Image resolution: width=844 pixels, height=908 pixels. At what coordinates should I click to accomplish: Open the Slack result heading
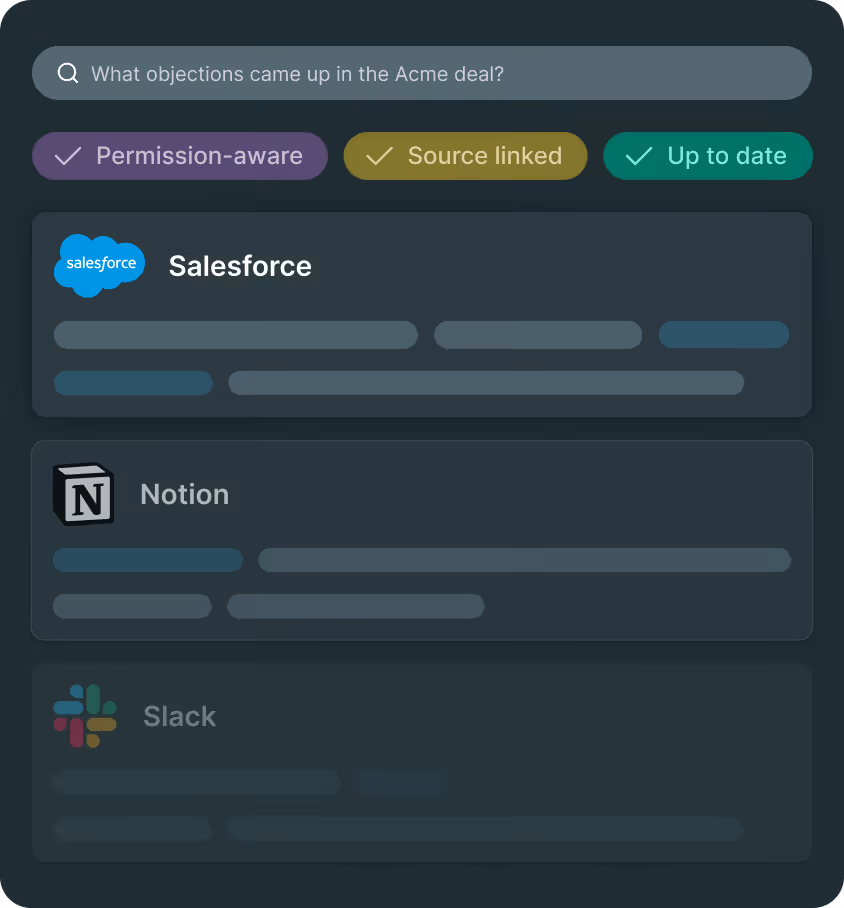pyautogui.click(x=180, y=716)
